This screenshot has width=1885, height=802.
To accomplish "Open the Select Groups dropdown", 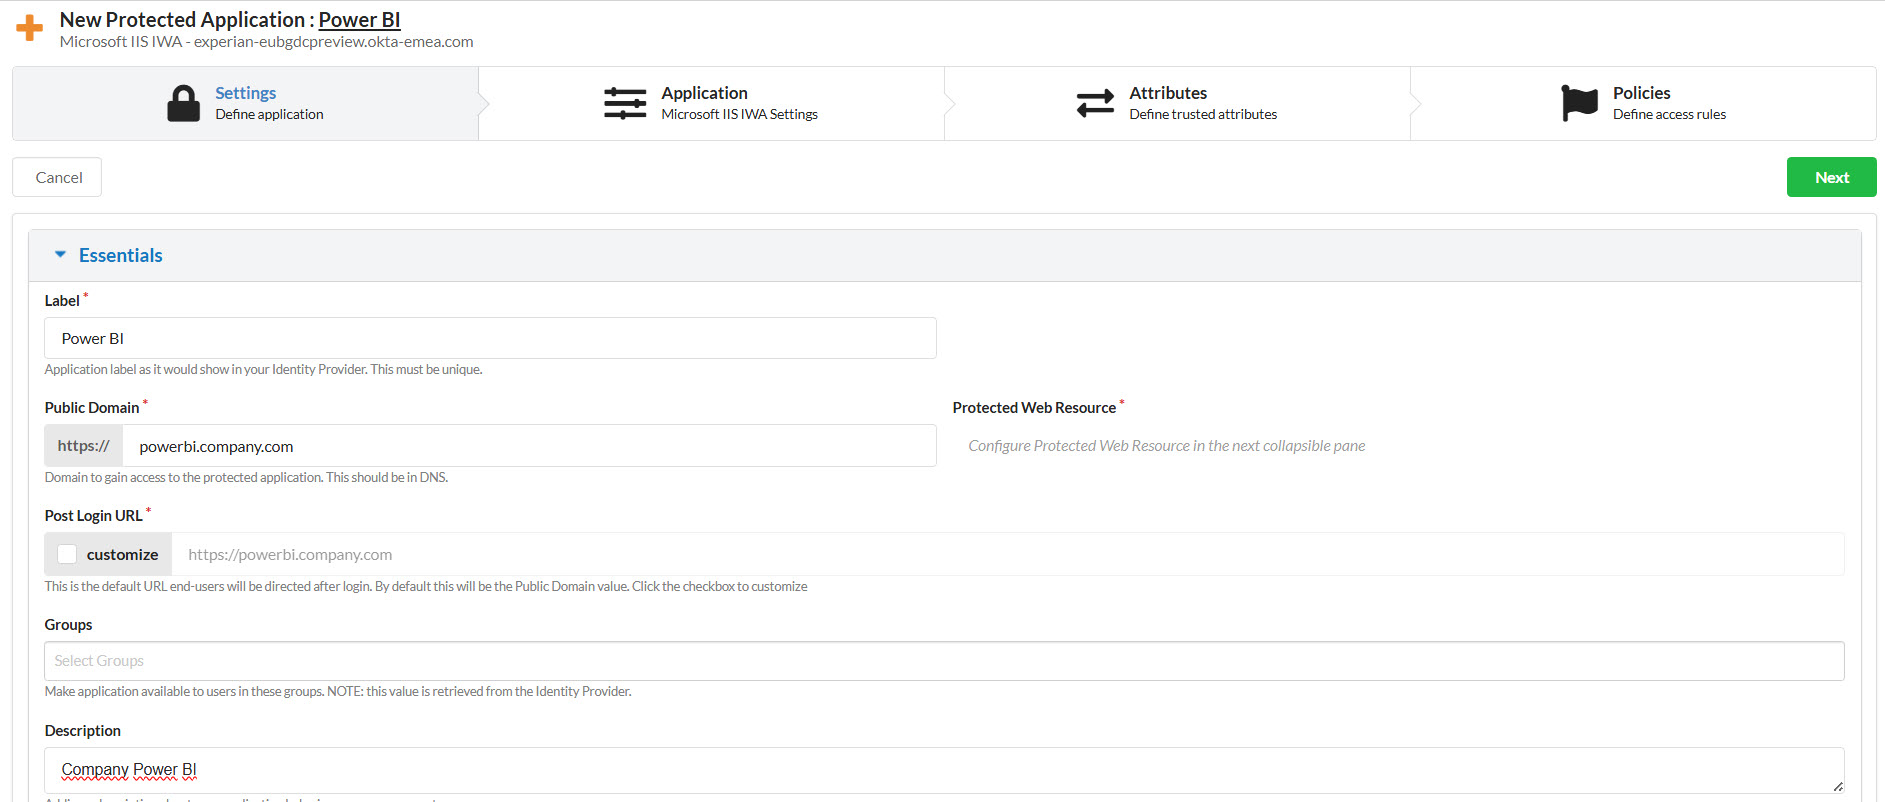I will [943, 661].
